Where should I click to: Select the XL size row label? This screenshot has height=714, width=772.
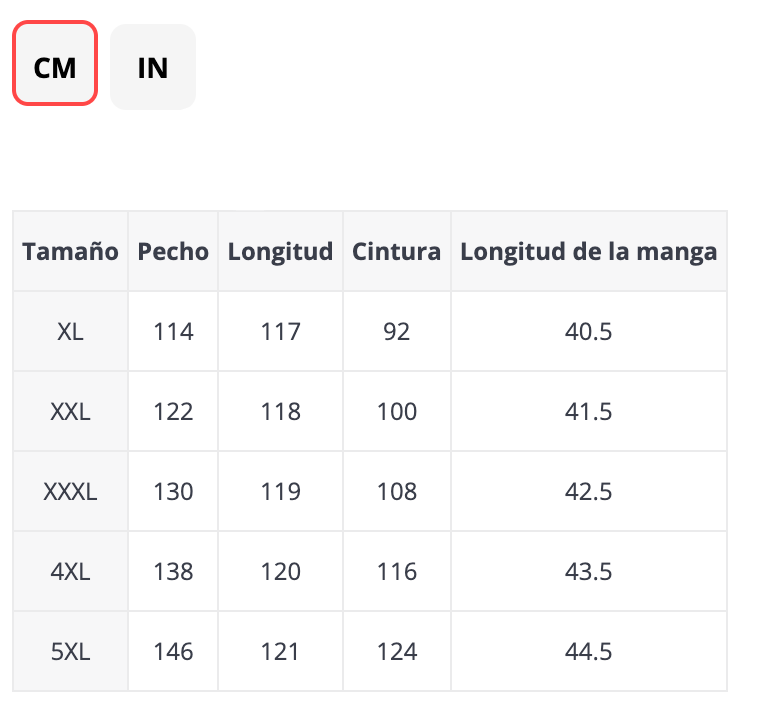(71, 331)
